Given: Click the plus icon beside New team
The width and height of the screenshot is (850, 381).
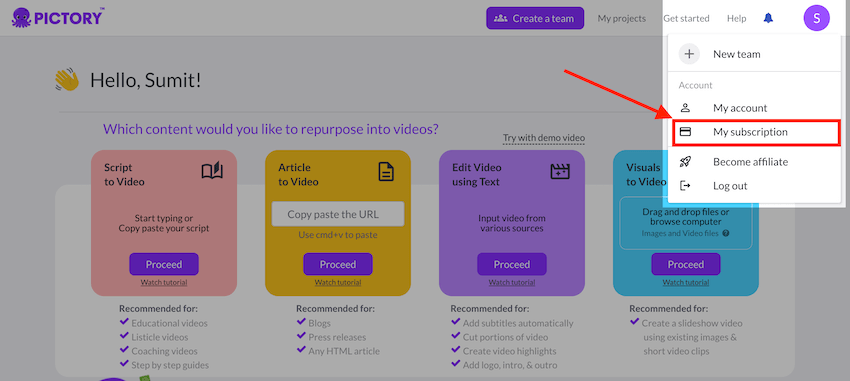Looking at the screenshot, I should (689, 54).
